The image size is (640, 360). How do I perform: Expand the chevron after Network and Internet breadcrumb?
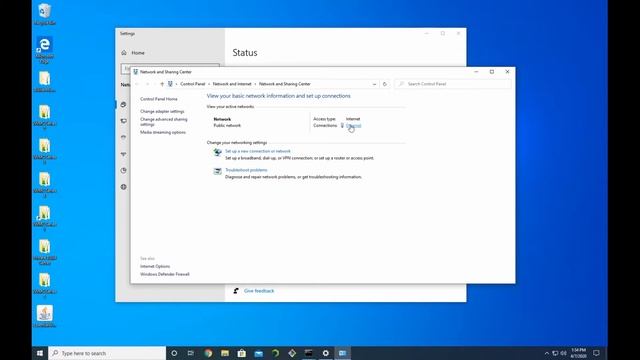pyautogui.click(x=256, y=84)
